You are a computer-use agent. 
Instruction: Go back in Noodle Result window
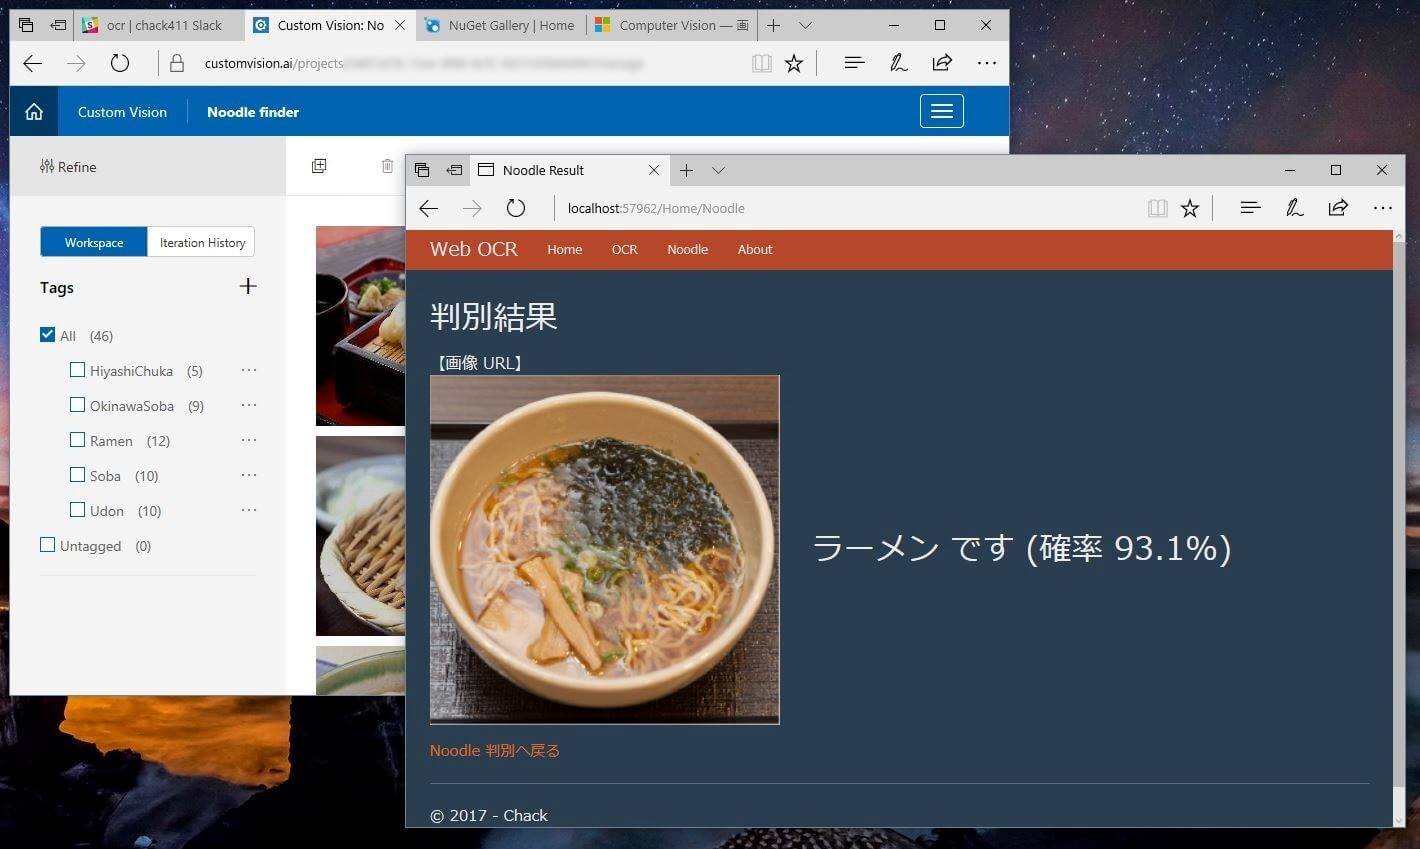point(429,208)
